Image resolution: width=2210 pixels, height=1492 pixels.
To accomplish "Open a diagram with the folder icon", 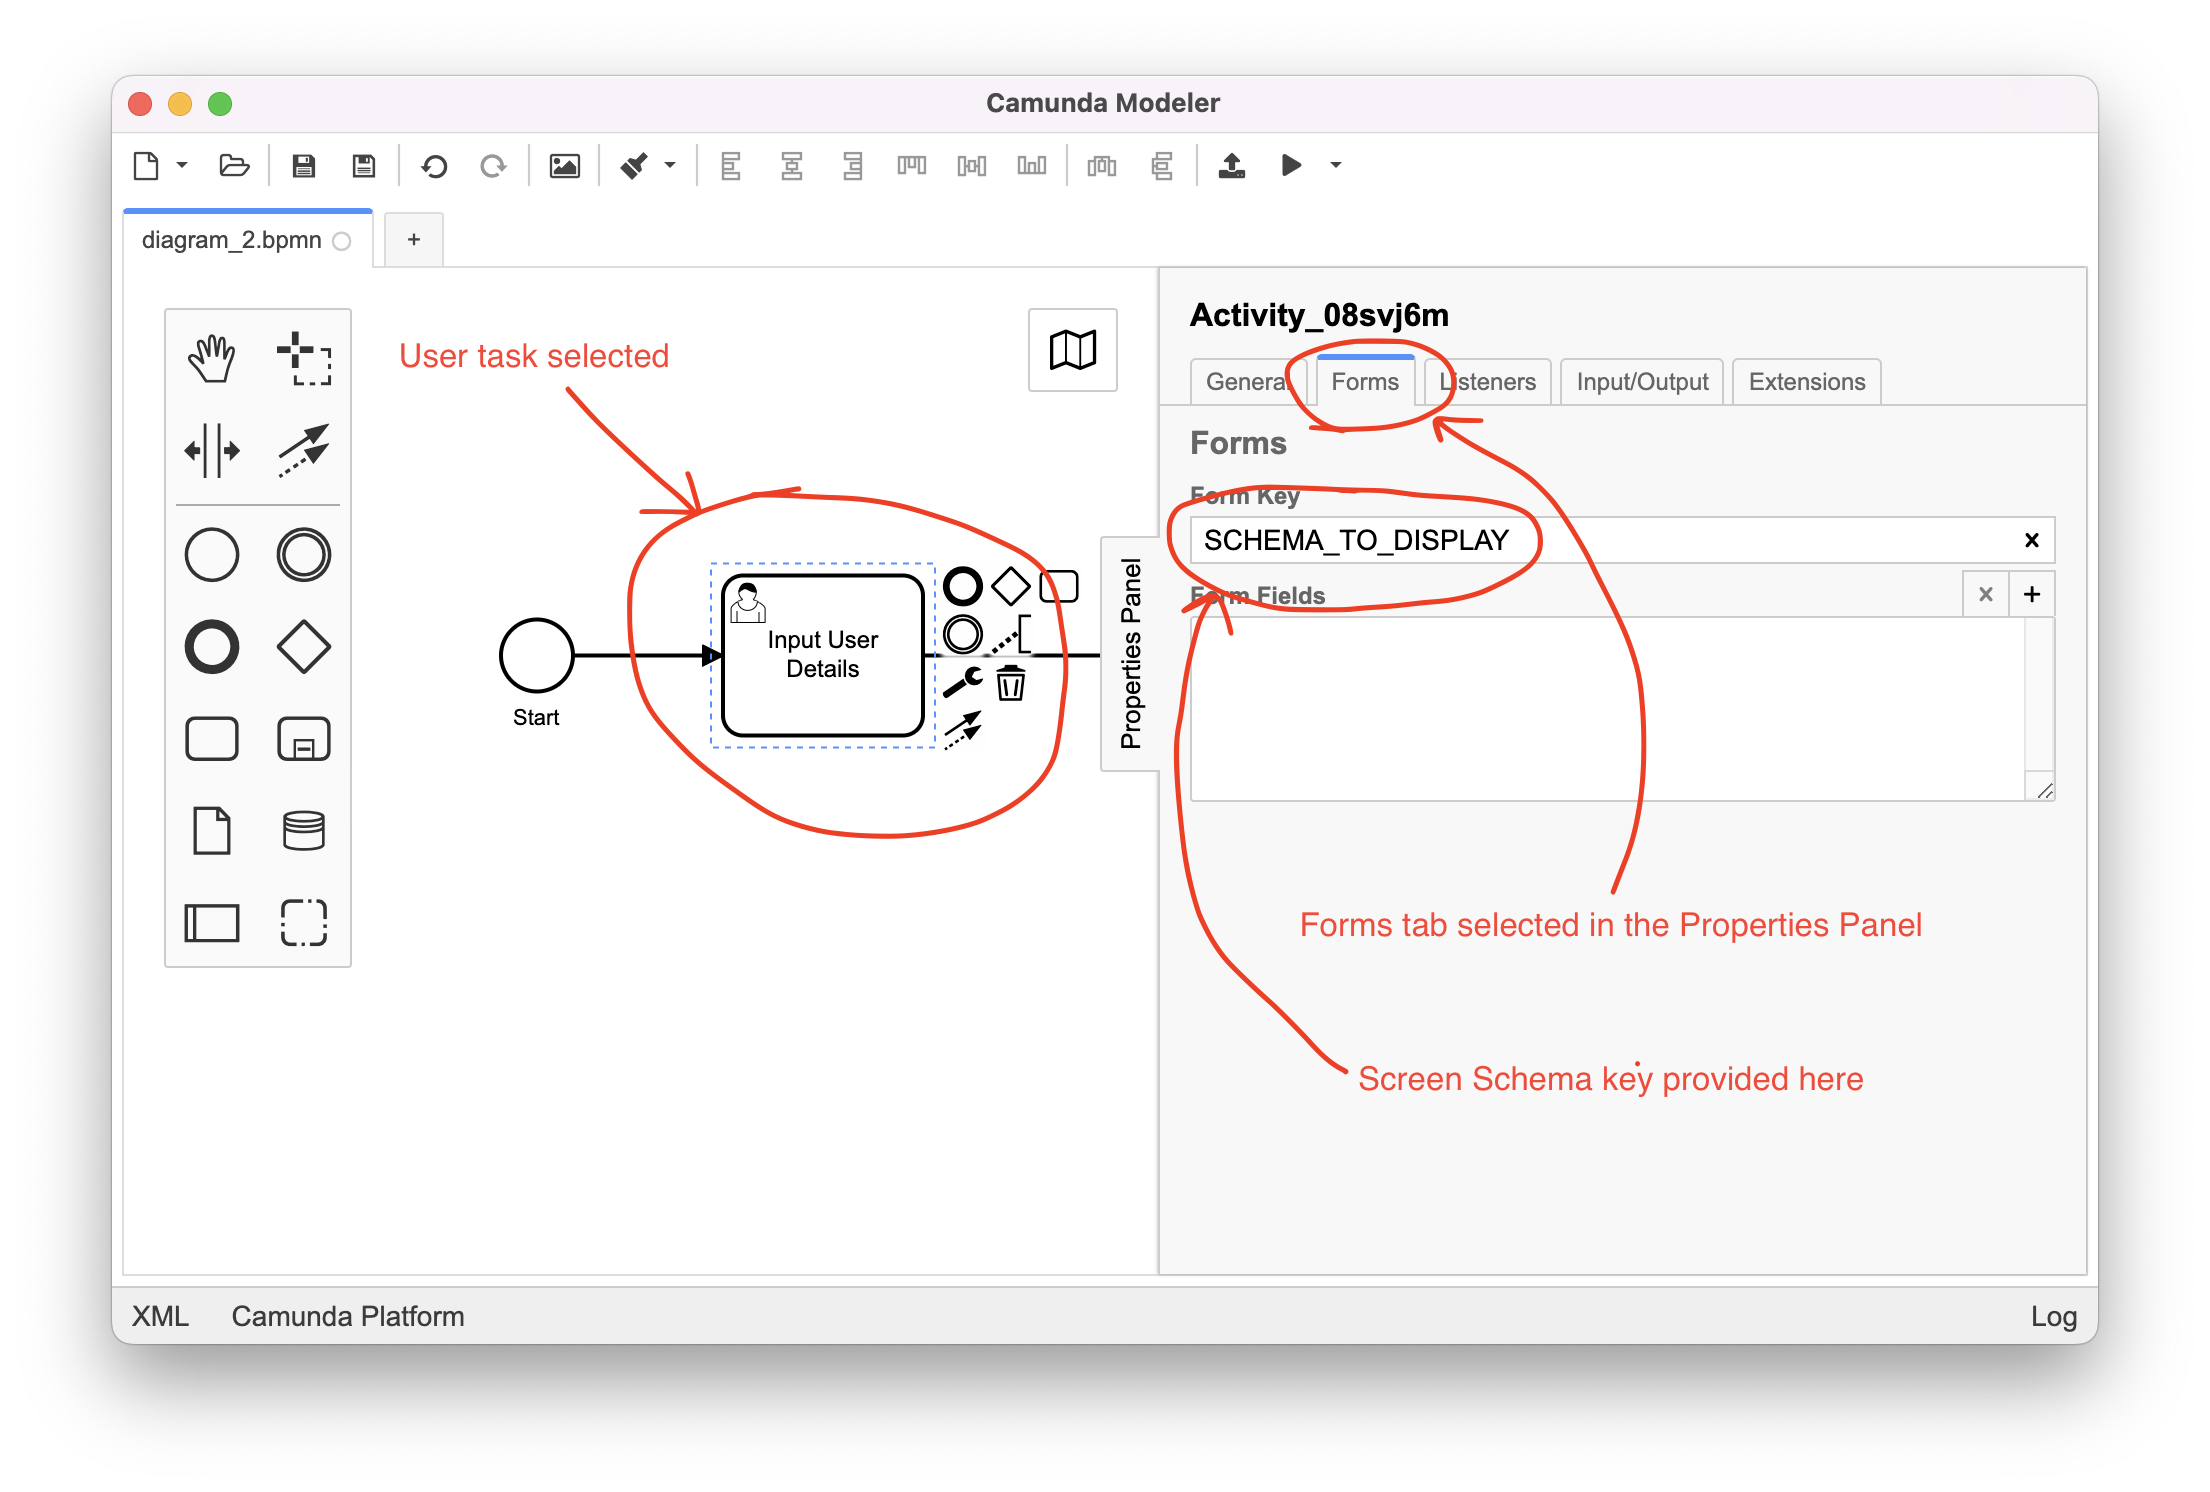I will click(234, 165).
